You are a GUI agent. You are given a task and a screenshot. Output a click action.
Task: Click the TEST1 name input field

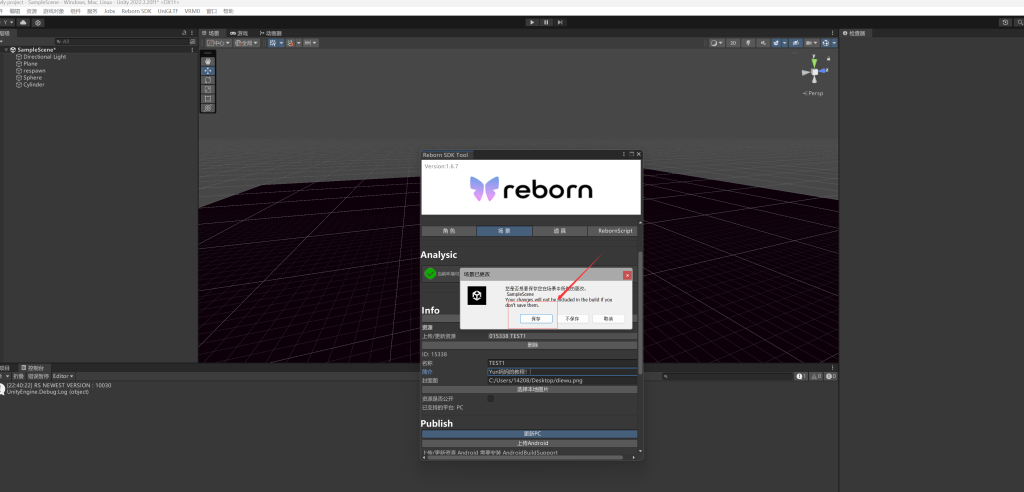pyautogui.click(x=560, y=362)
